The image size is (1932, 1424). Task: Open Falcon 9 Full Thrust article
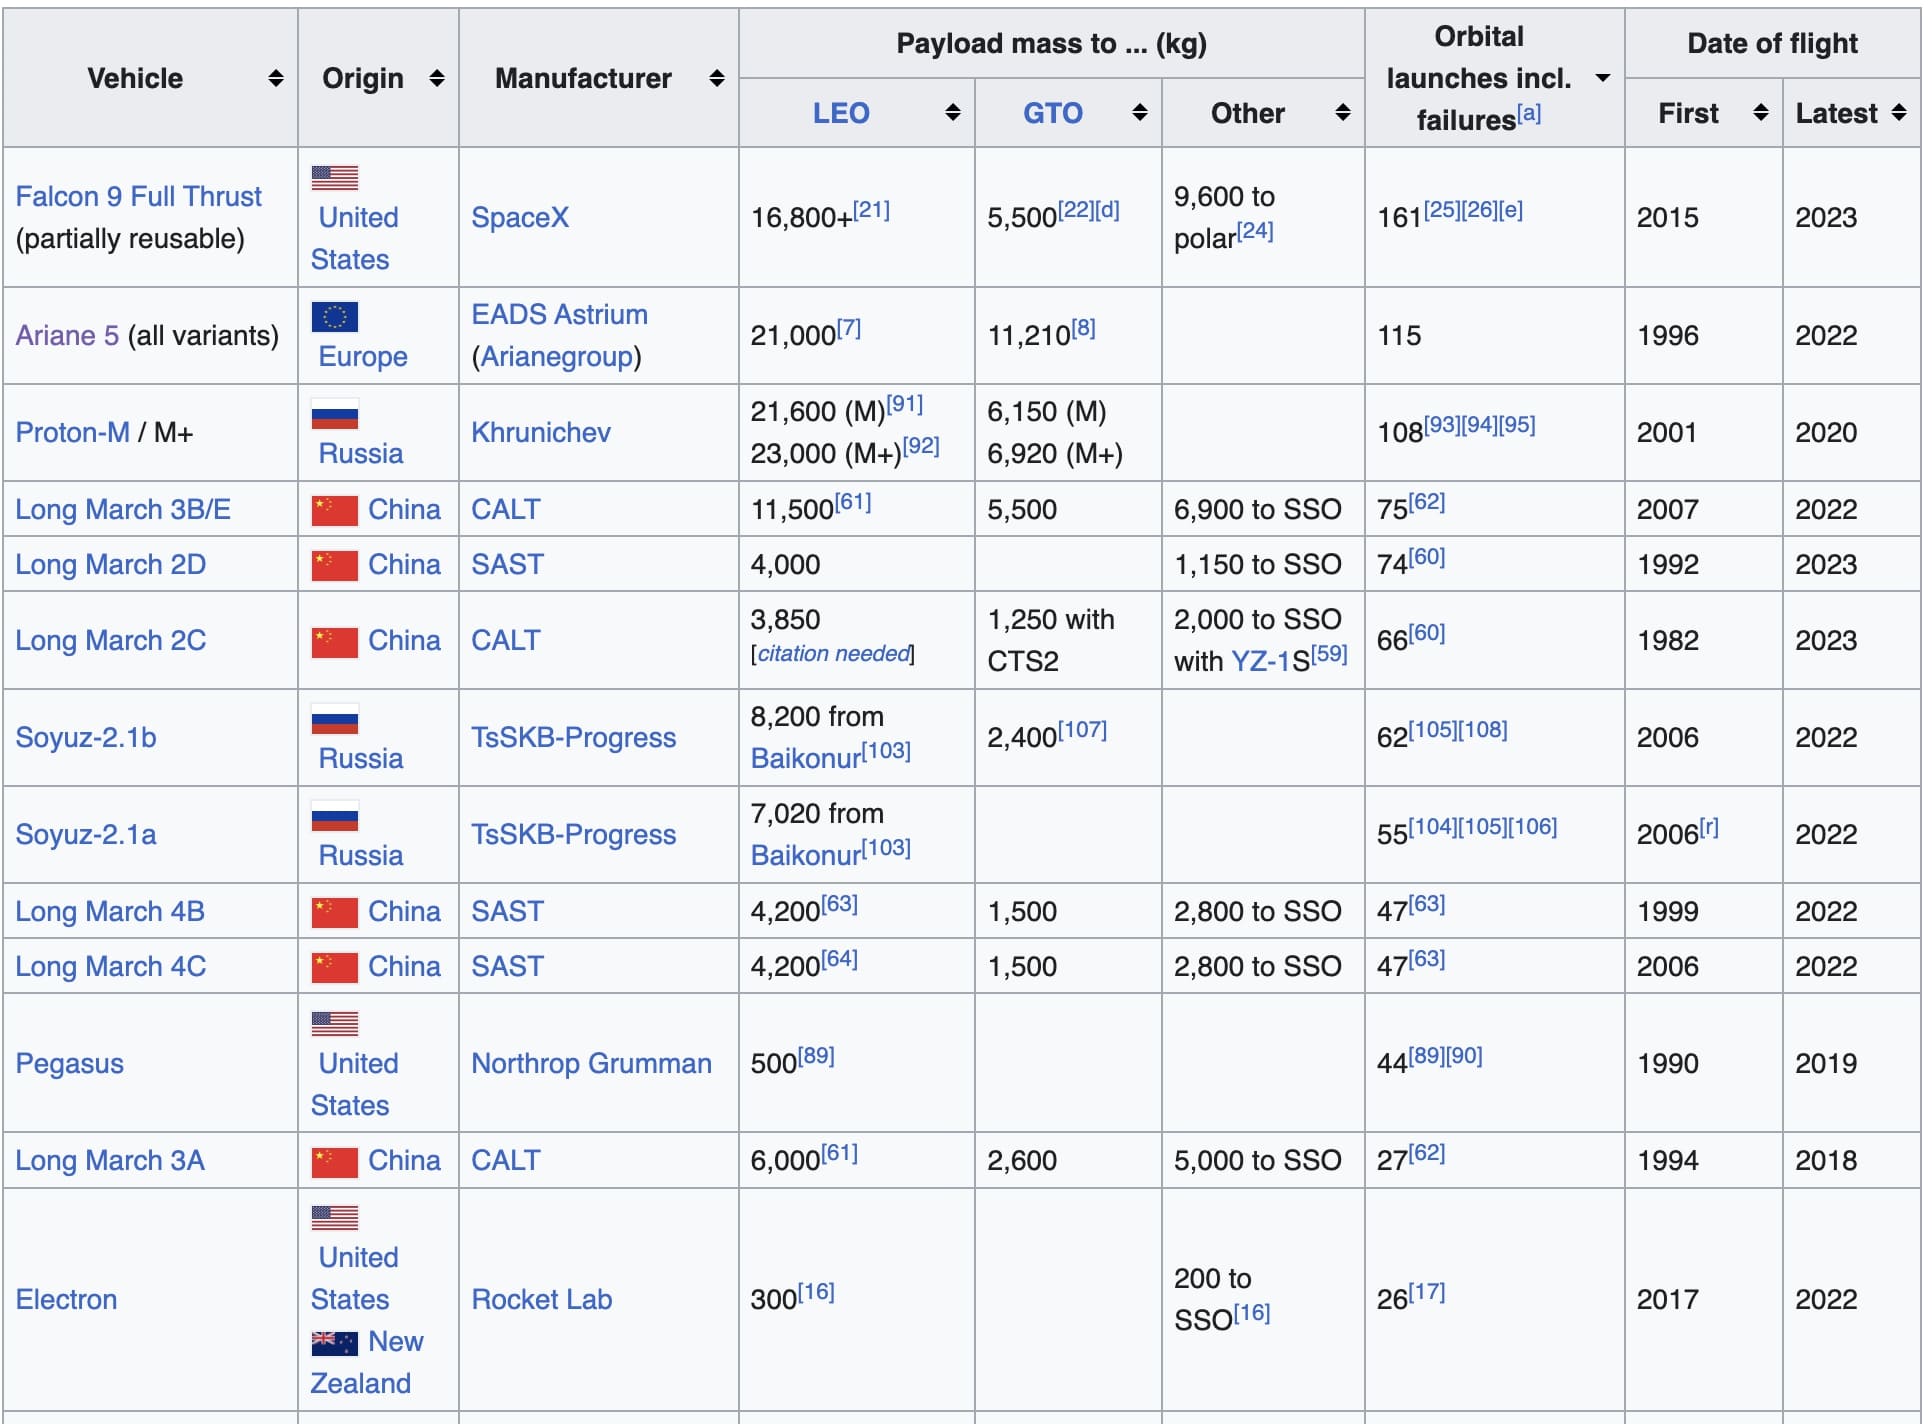click(138, 196)
